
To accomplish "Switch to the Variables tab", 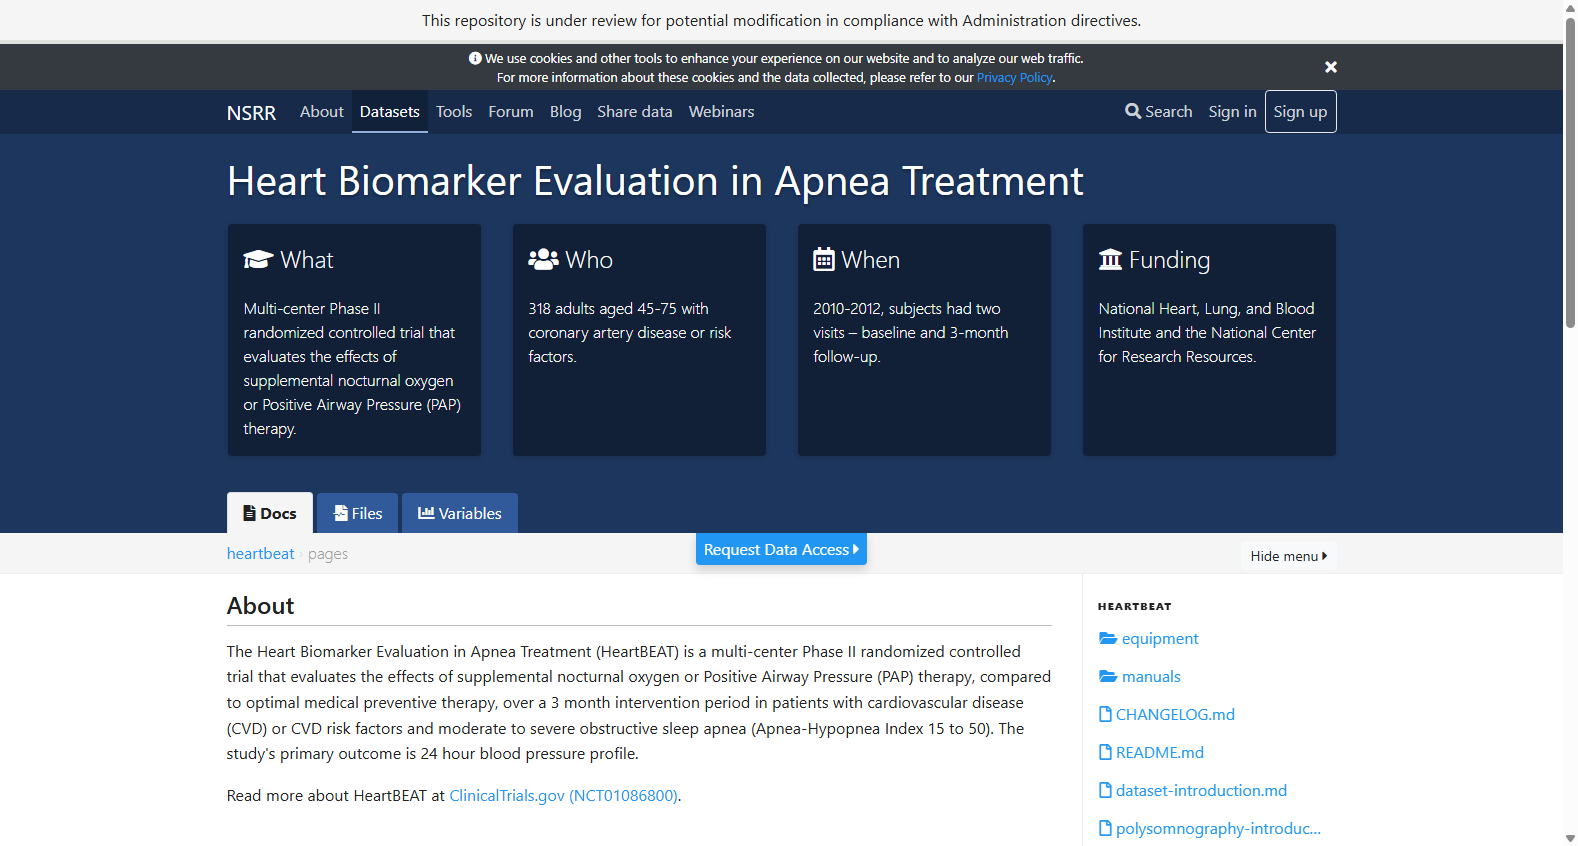I will pos(460,513).
